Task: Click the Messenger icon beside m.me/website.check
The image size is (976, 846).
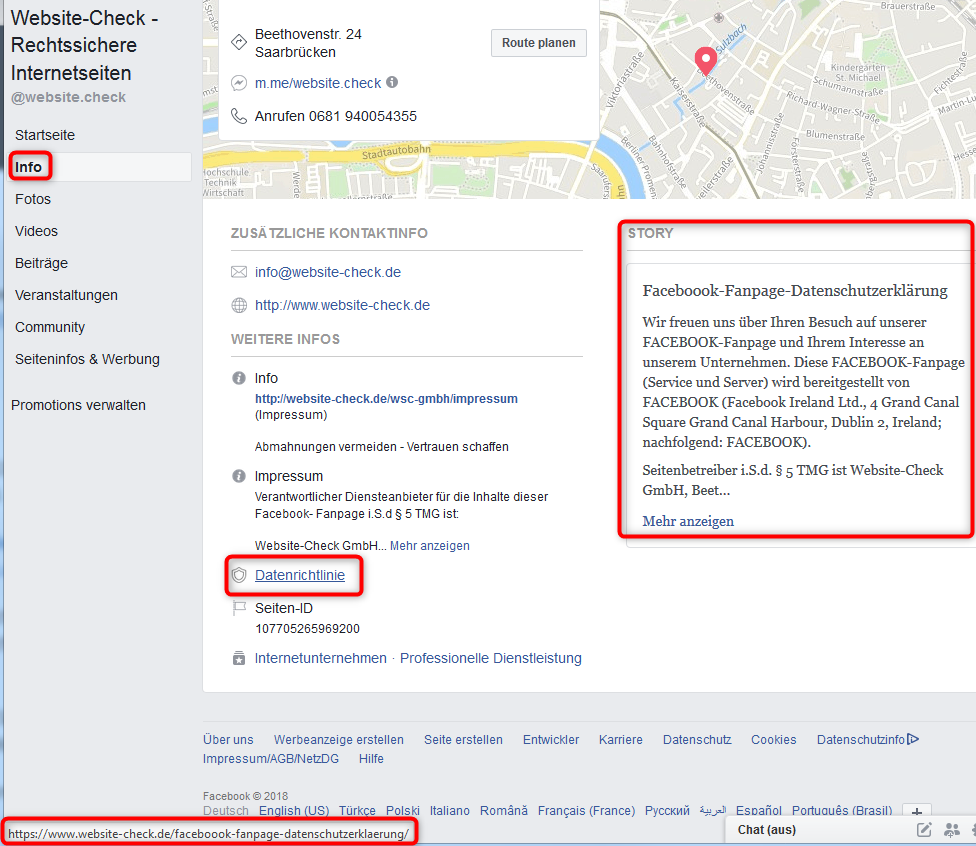Action: click(239, 83)
